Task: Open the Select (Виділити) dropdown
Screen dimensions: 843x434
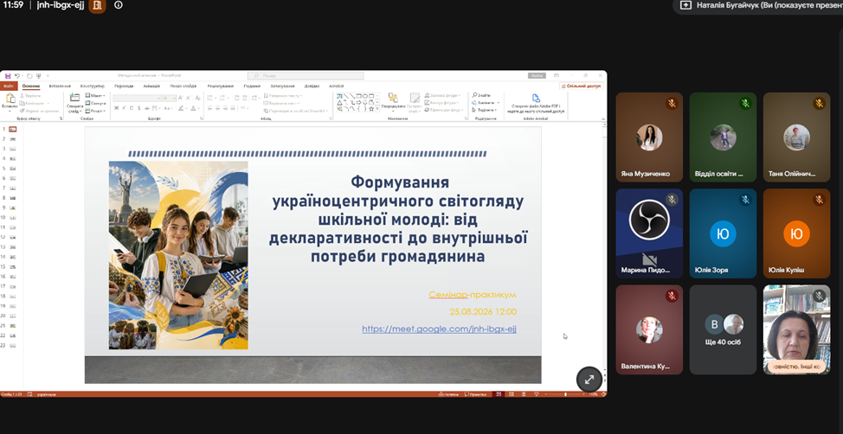Action: point(483,110)
